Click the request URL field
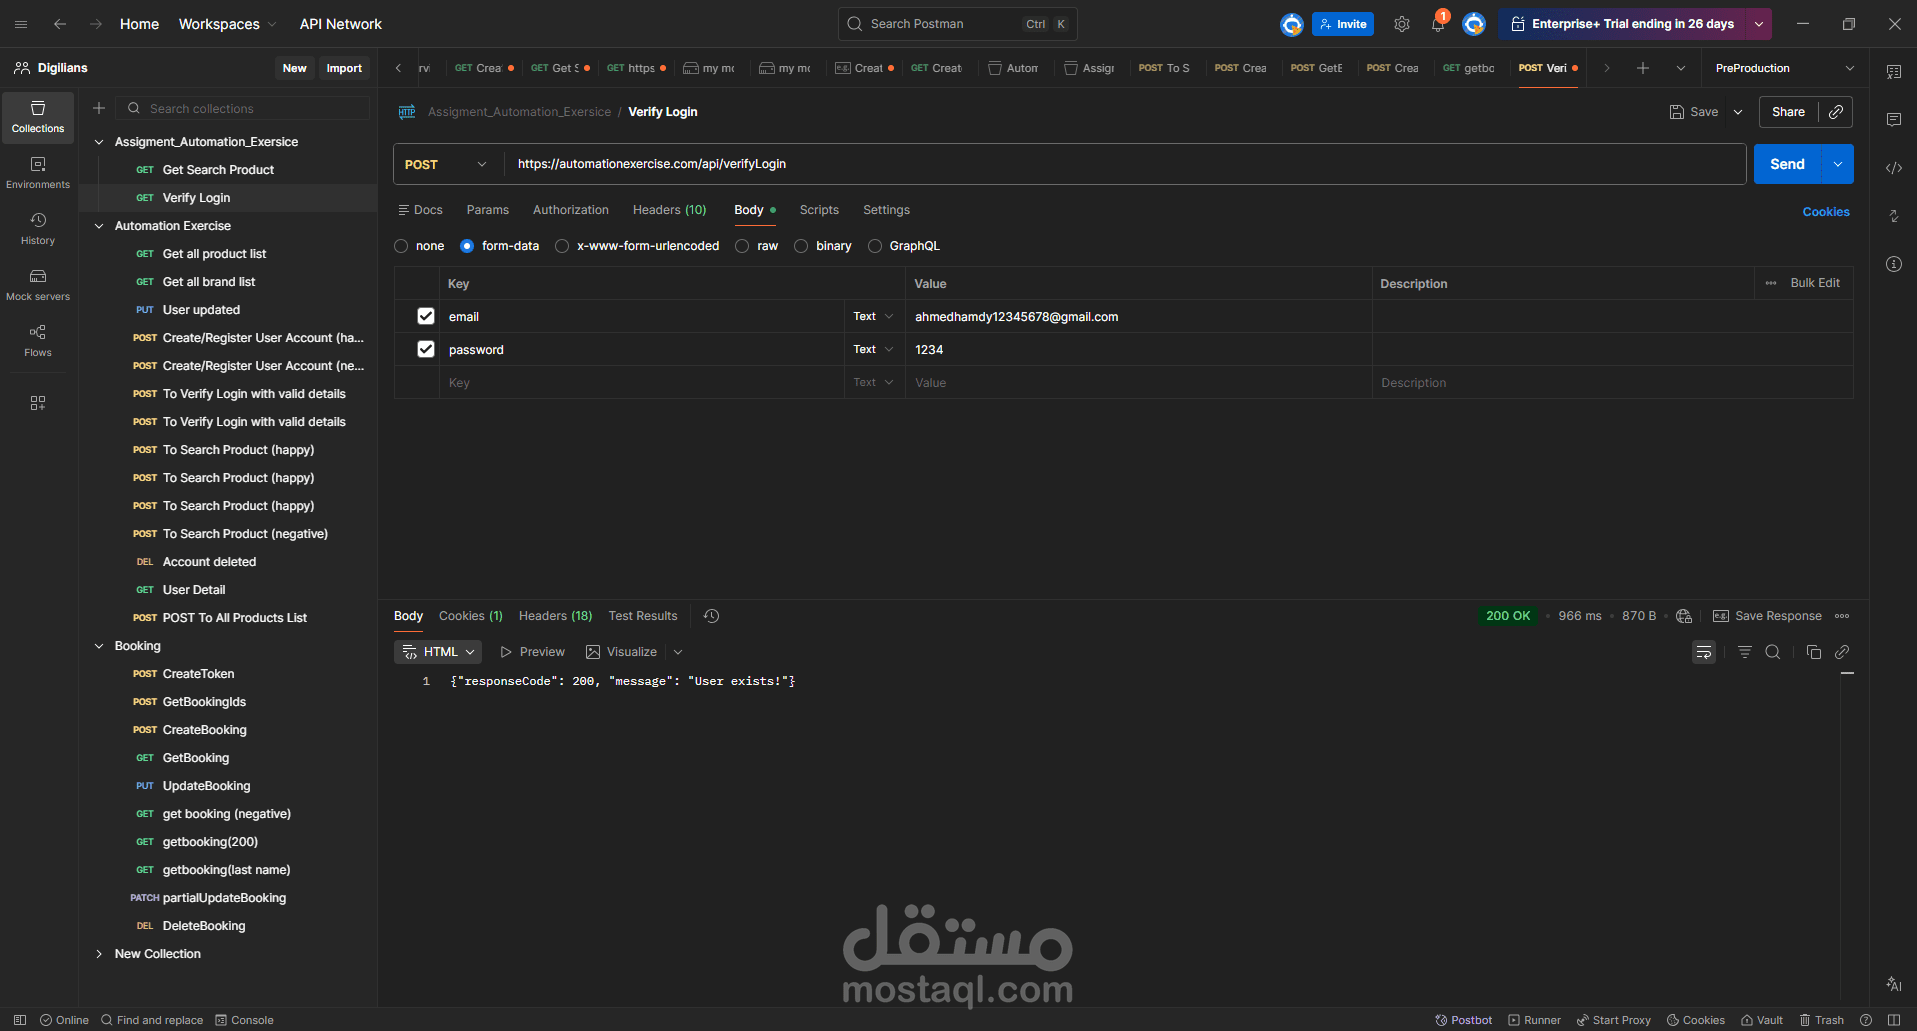This screenshot has height=1031, width=1917. coord(1125,164)
